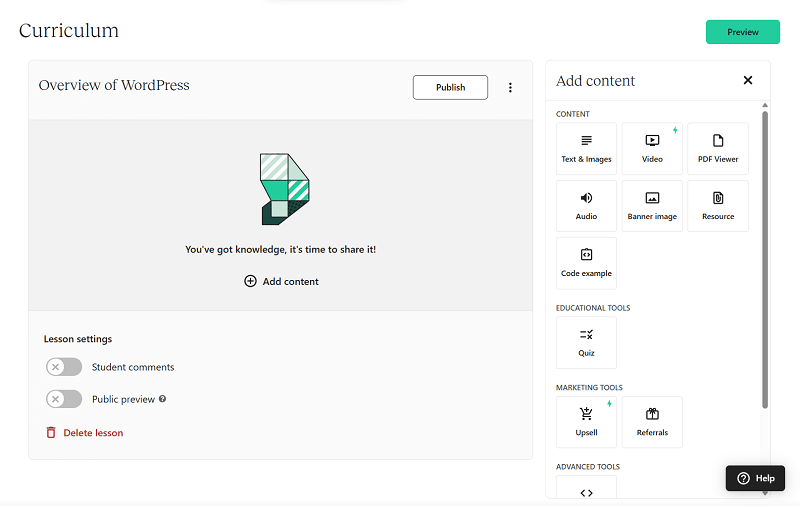Add a Code example block
The height and width of the screenshot is (507, 800).
[x=586, y=263]
